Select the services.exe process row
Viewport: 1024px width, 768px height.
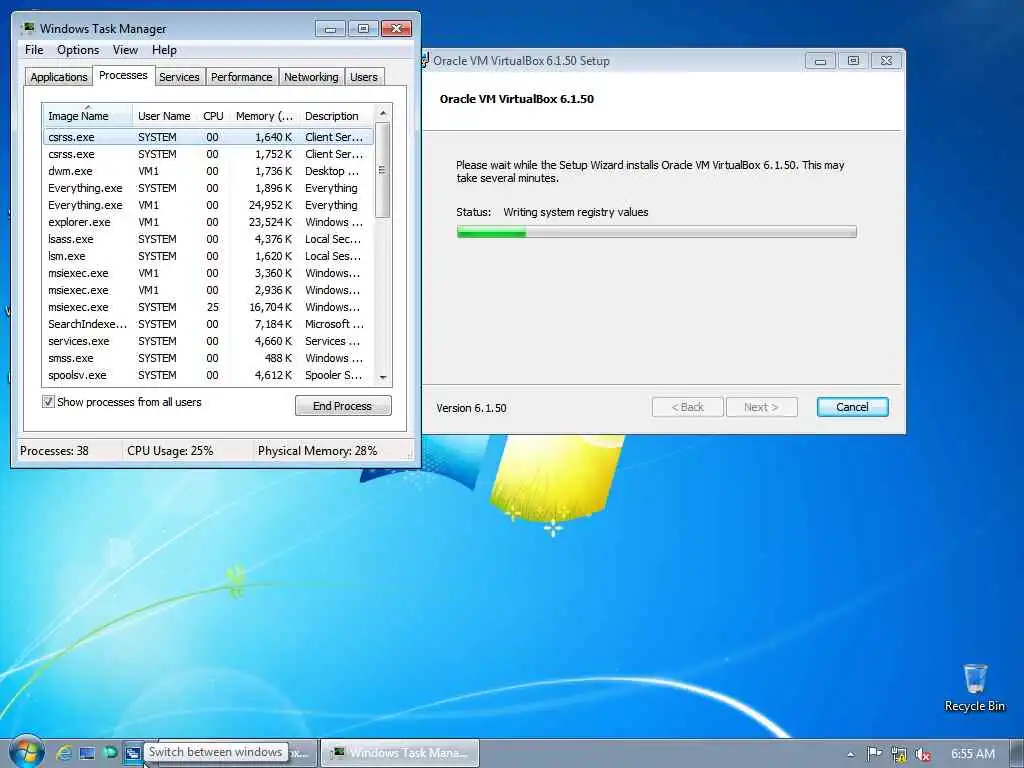pos(208,341)
